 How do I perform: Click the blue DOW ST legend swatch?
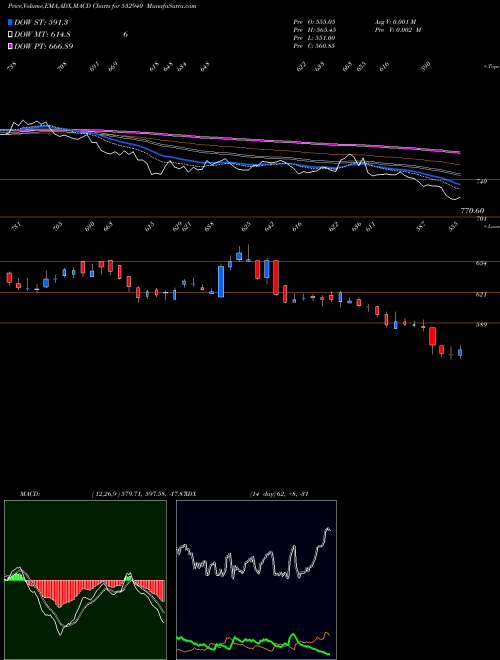tap(10, 22)
